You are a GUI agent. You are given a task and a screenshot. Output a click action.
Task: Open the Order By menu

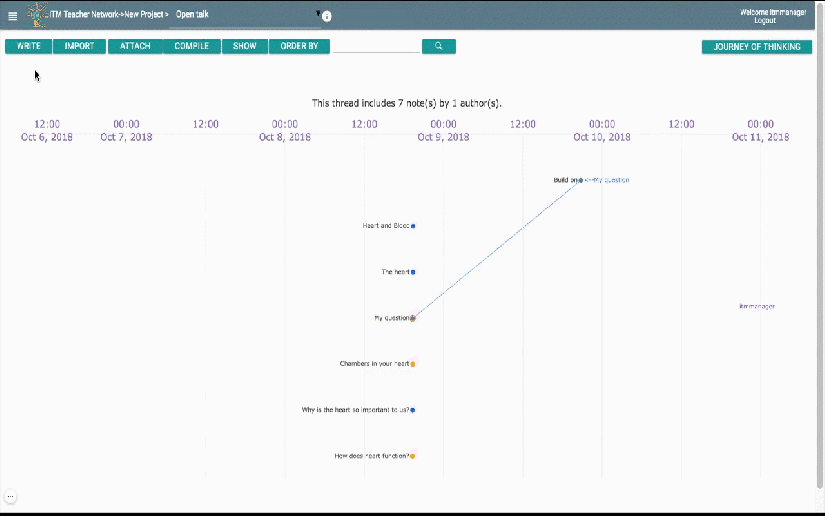299,46
